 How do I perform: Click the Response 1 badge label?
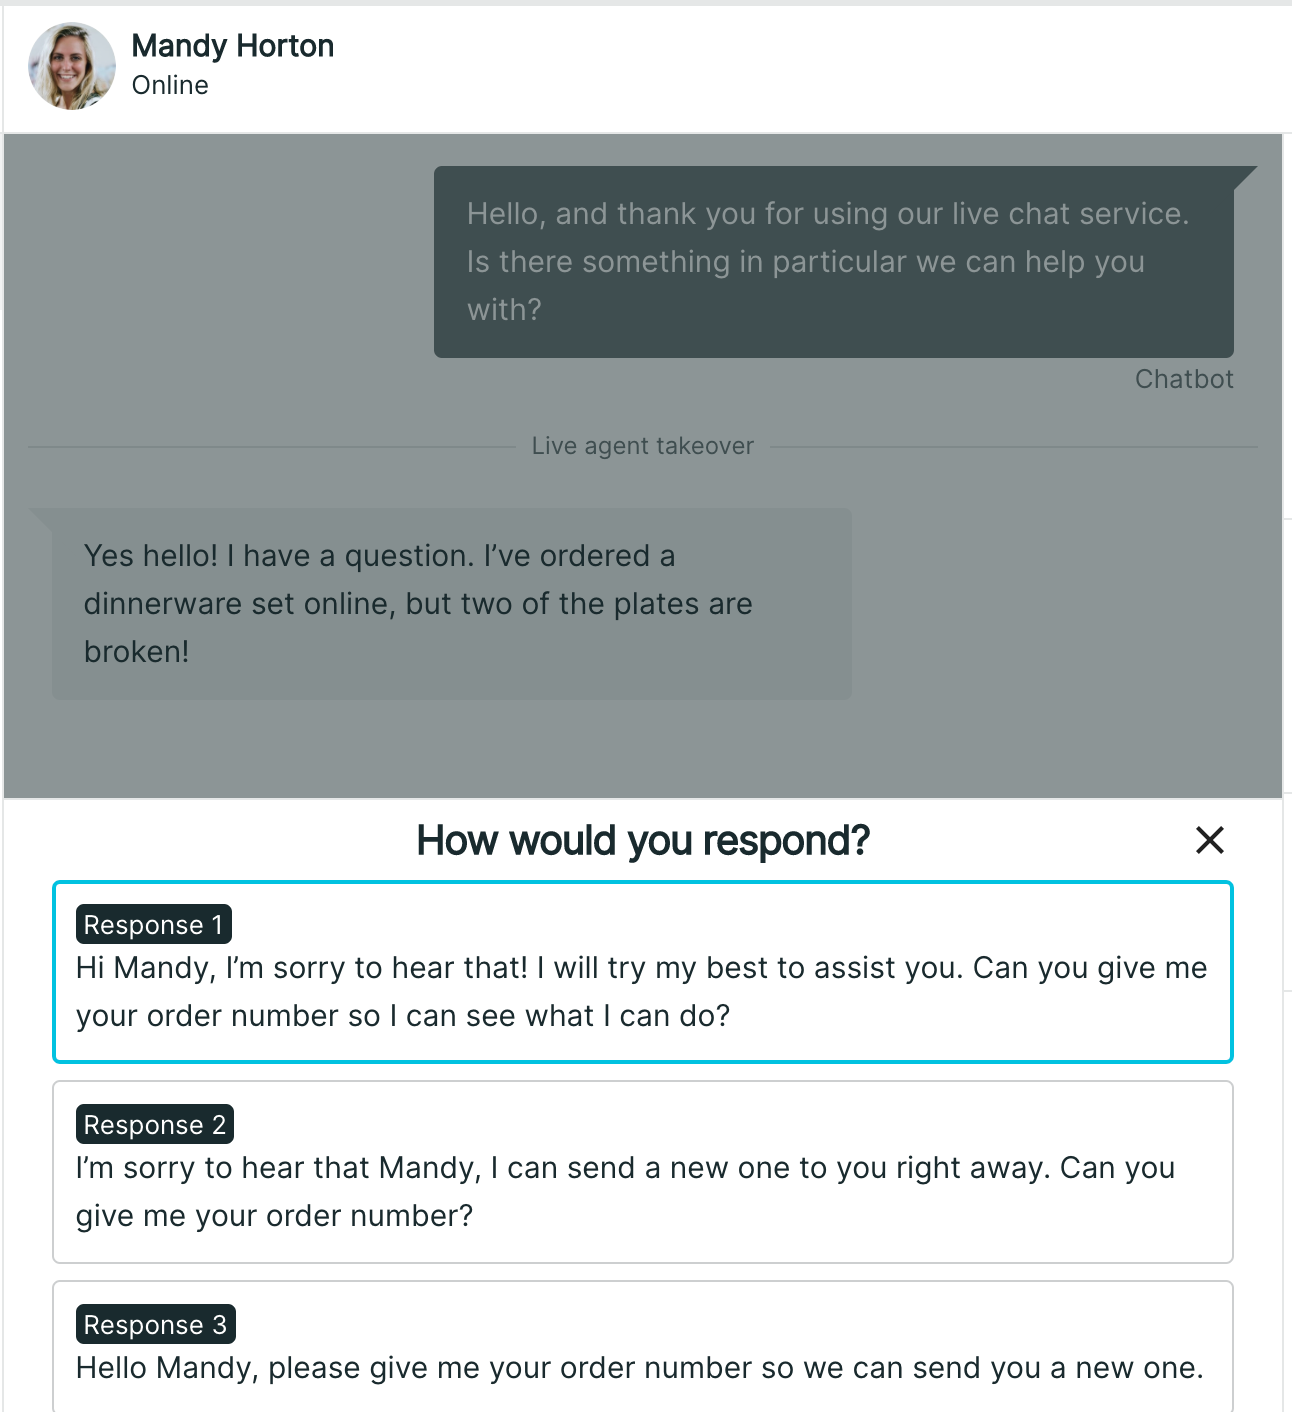(x=153, y=924)
